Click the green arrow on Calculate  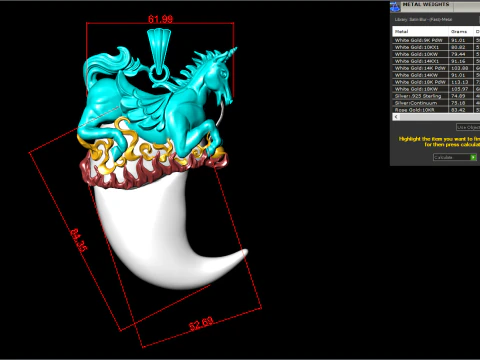coord(473,157)
